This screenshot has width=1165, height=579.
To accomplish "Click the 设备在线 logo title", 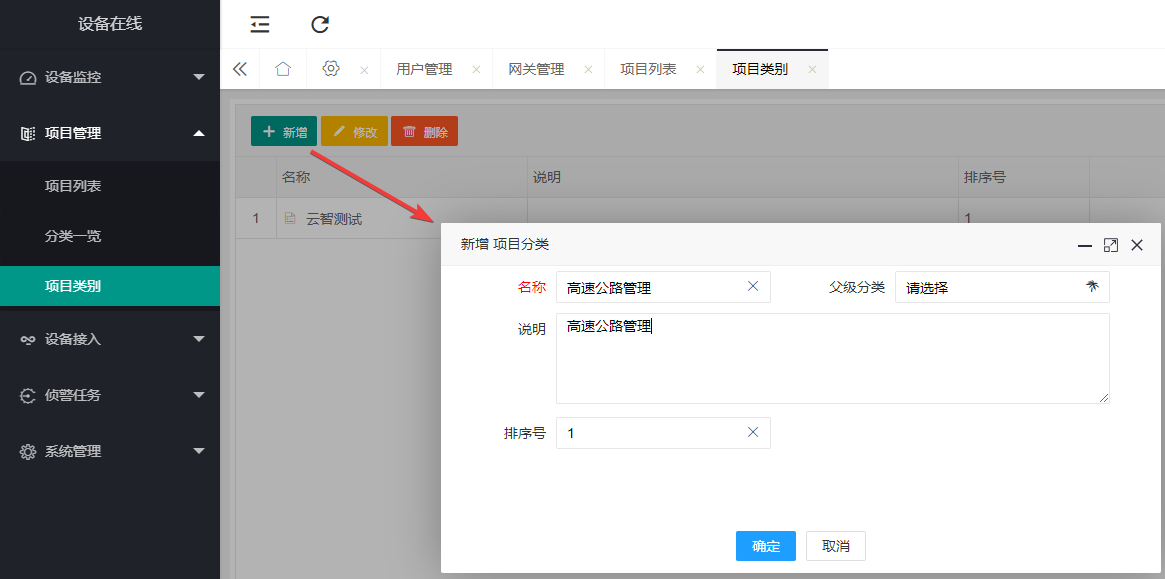I will [x=110, y=25].
